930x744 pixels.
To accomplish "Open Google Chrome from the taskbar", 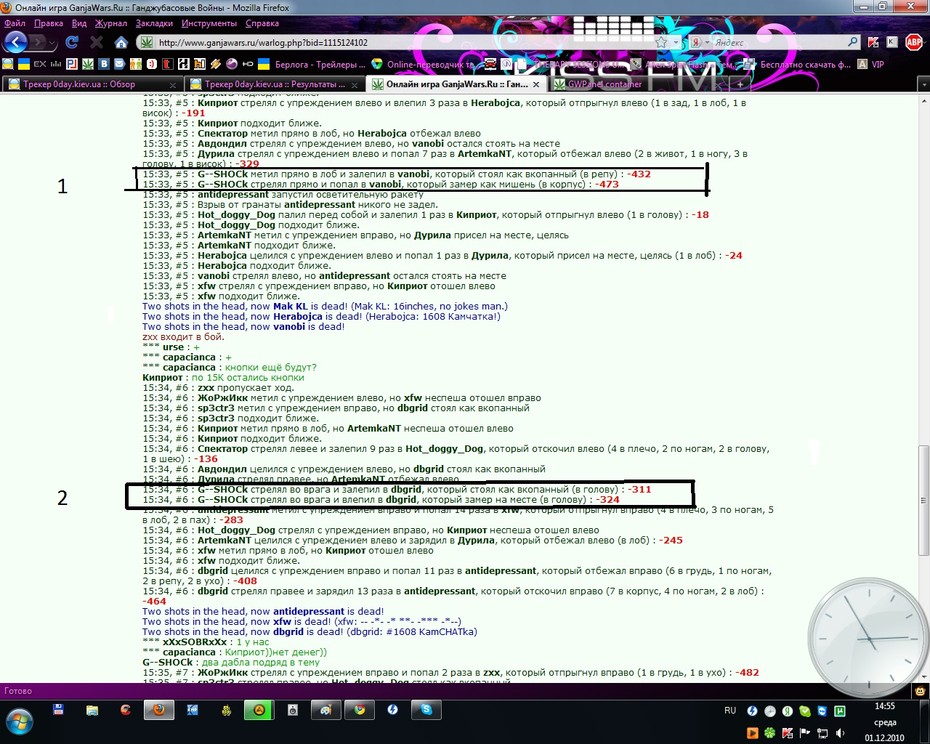I will 359,710.
